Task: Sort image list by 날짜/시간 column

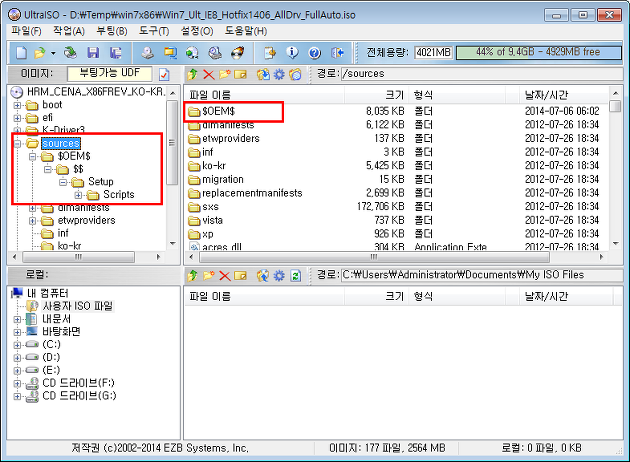Action: (564, 95)
